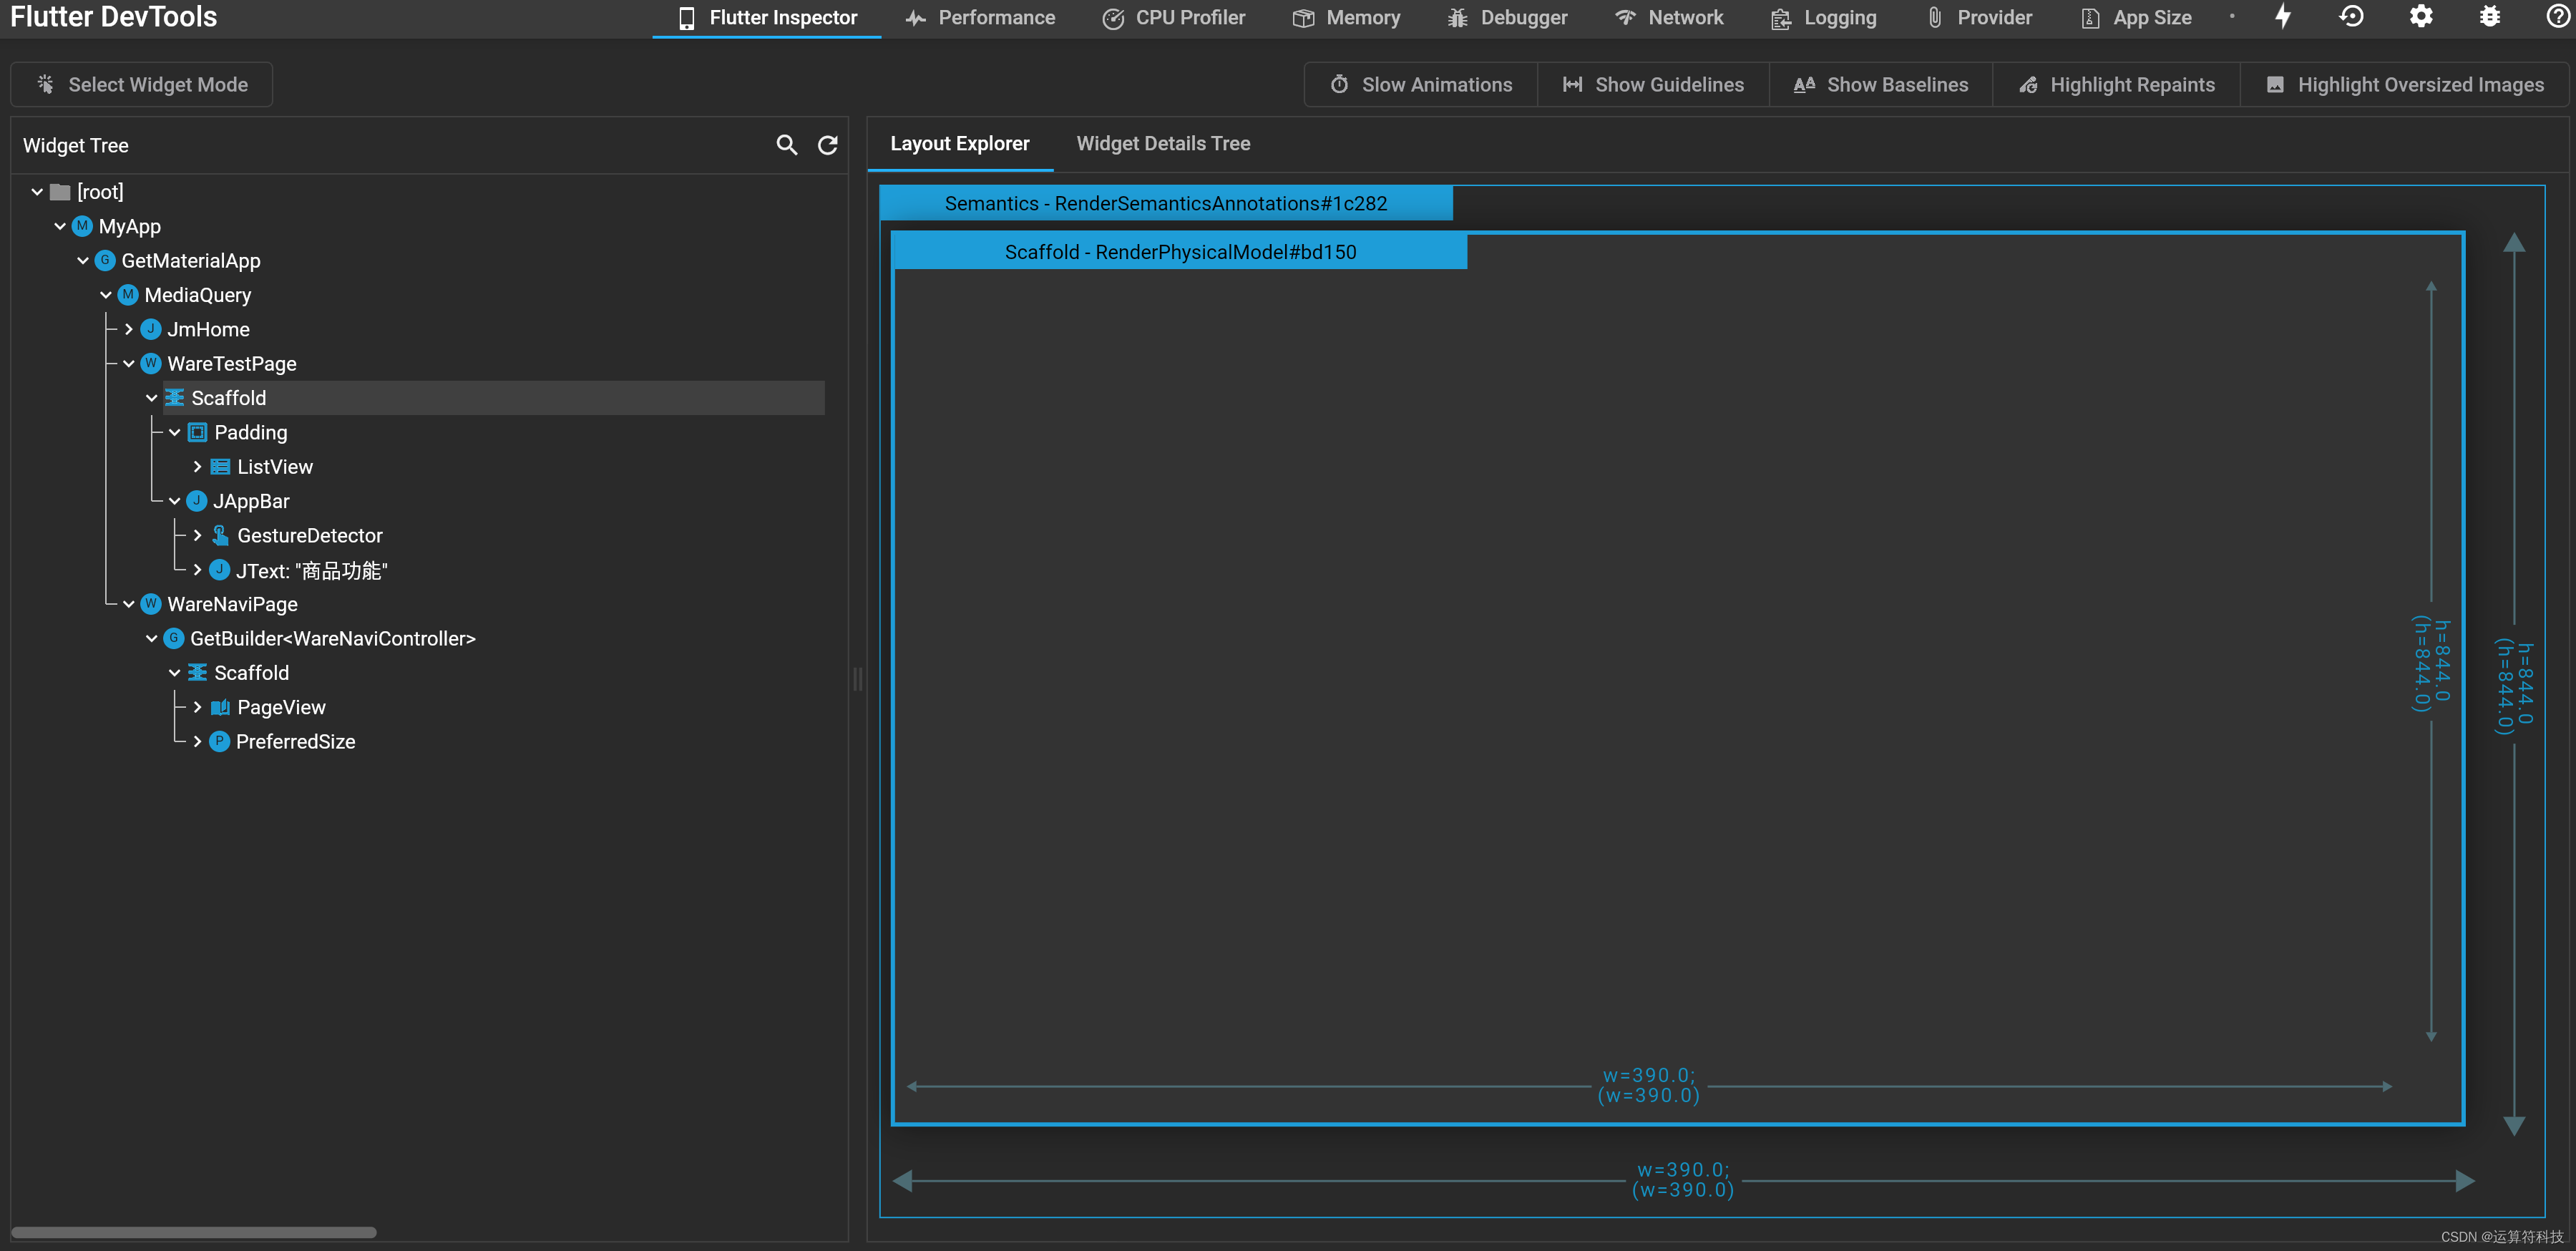The width and height of the screenshot is (2576, 1251).
Task: Select the WareNaviPage tree row
Action: click(x=232, y=604)
